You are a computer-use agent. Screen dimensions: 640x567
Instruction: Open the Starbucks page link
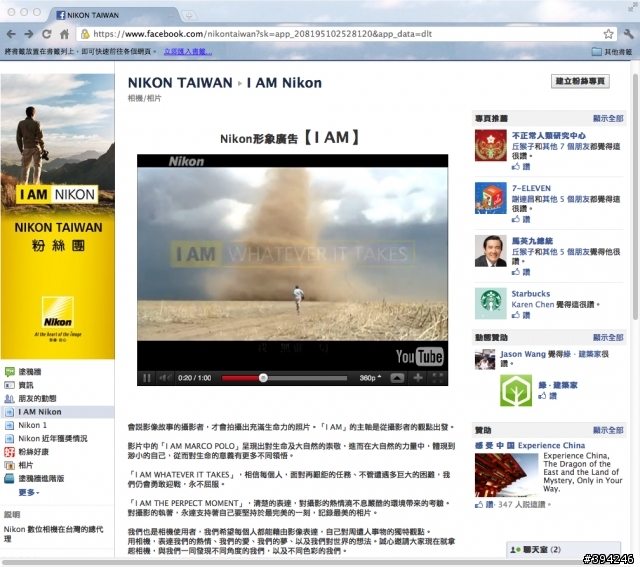coord(531,294)
